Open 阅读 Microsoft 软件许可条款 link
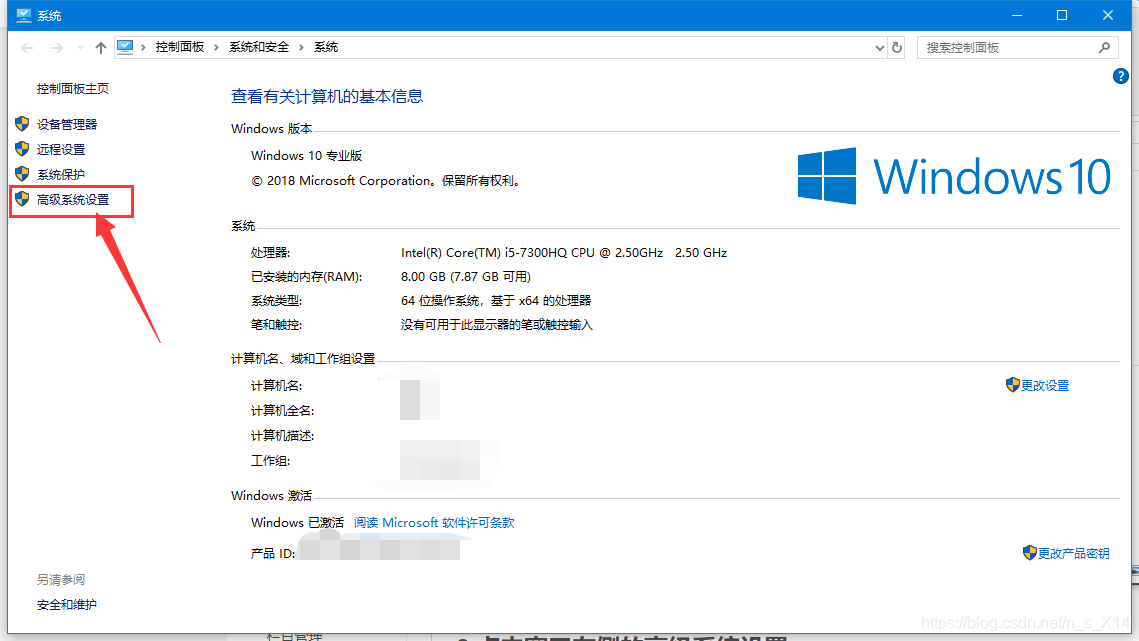Viewport: 1139px width, 641px height. click(x=434, y=523)
